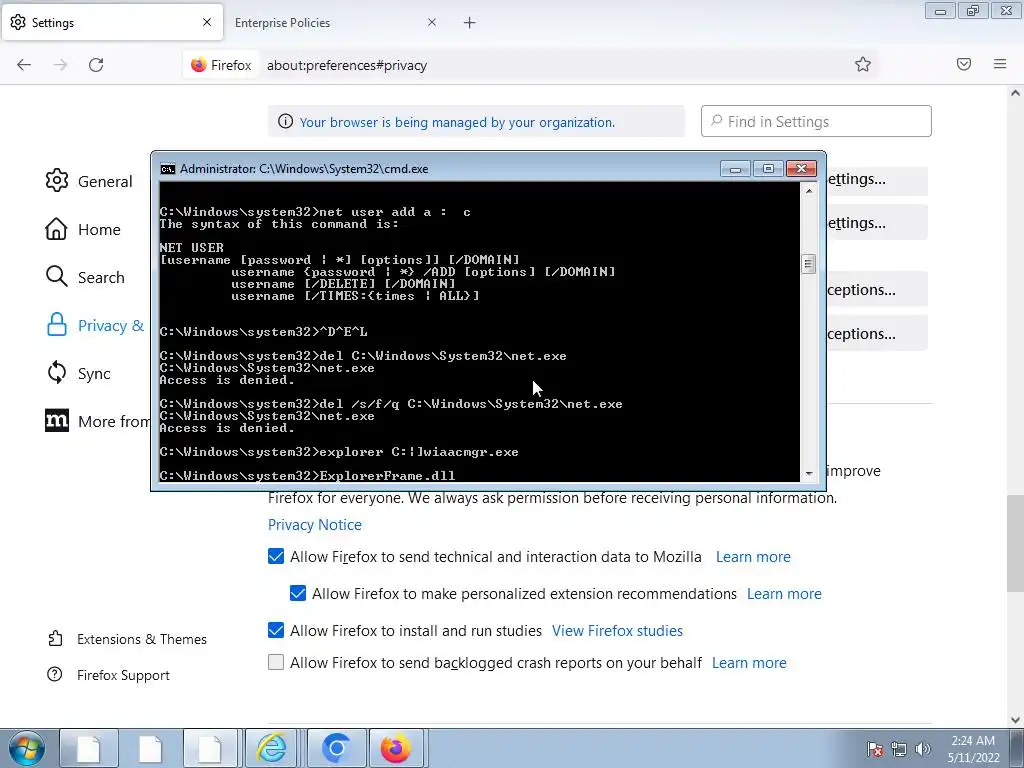Reload the current Firefox page
Screen dimensions: 1024x768
pyautogui.click(x=96, y=65)
